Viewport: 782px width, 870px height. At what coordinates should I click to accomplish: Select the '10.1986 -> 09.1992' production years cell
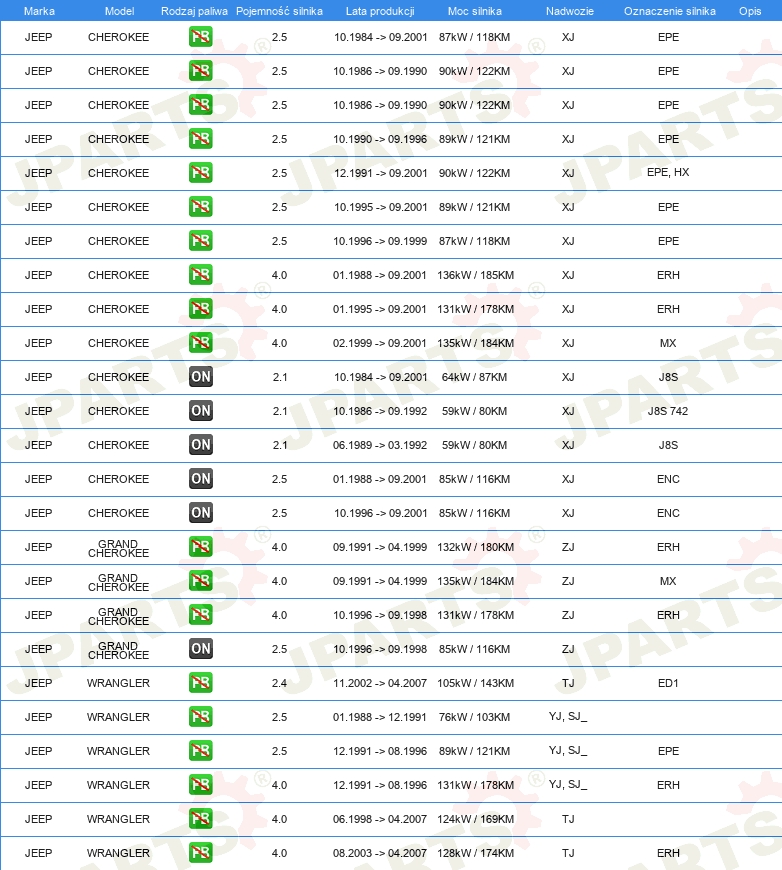tap(380, 411)
